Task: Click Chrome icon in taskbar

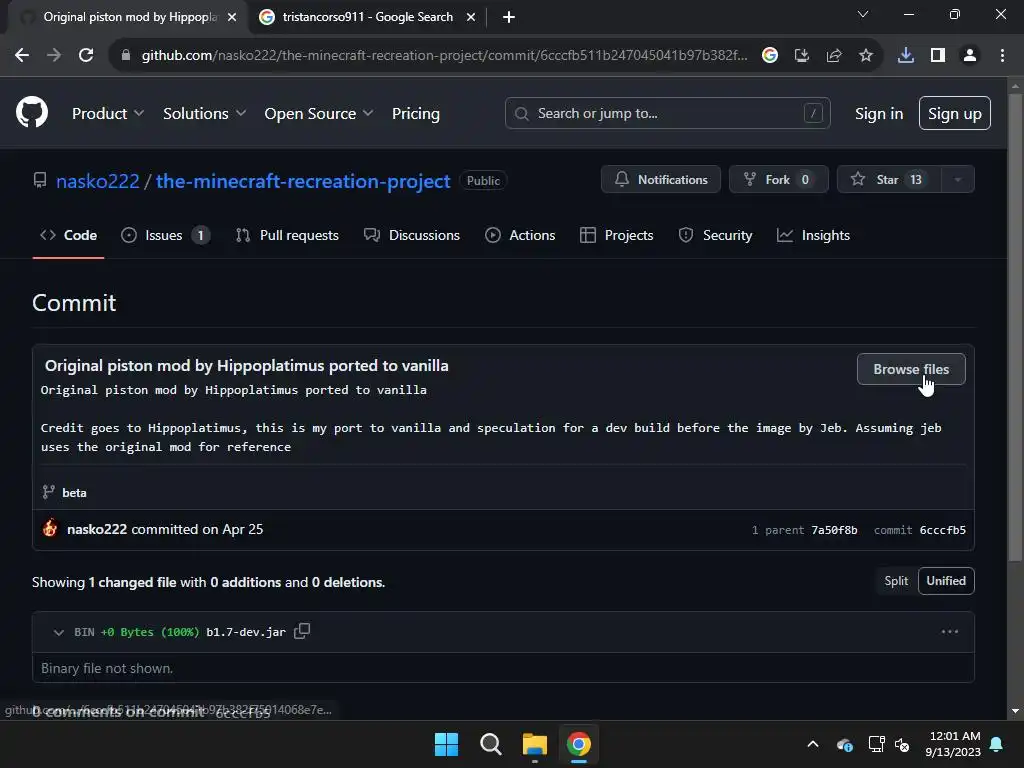Action: [x=579, y=744]
